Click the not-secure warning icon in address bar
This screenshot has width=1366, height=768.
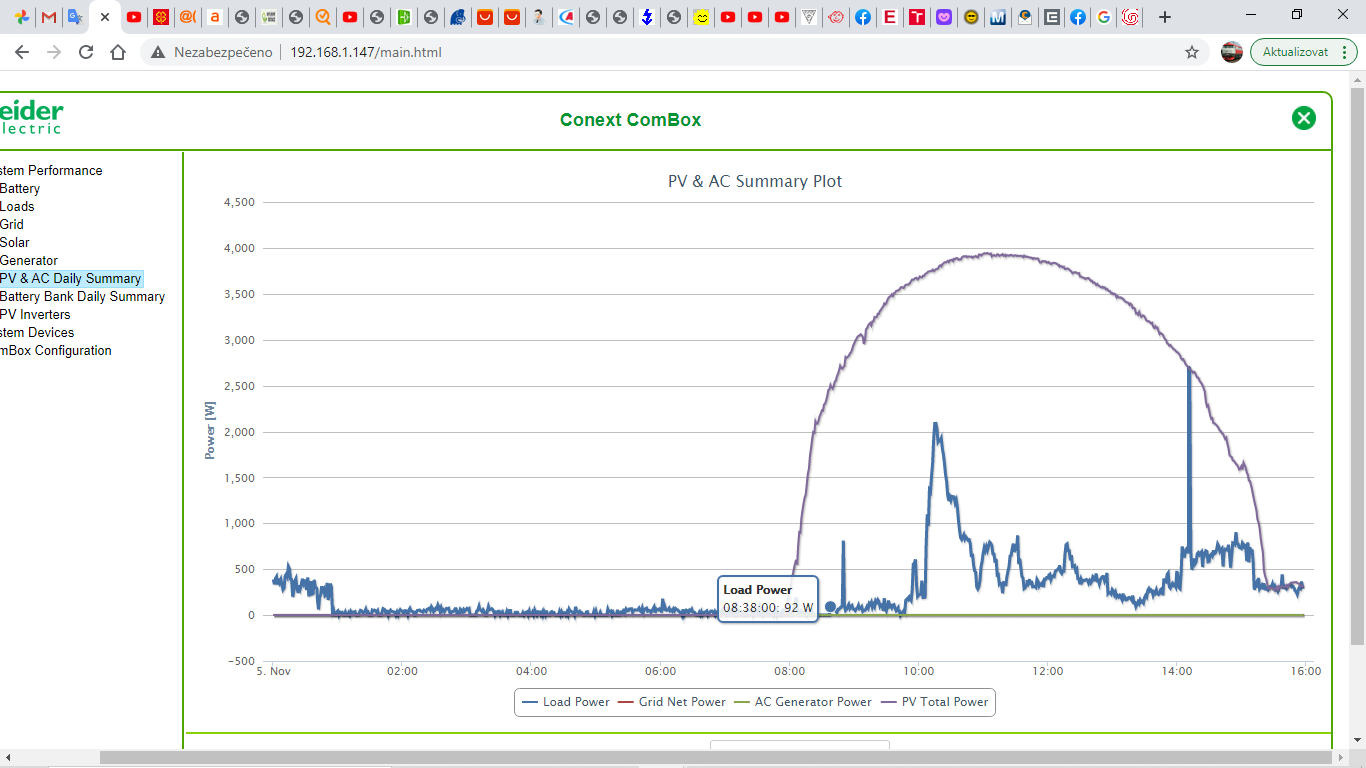coord(158,52)
